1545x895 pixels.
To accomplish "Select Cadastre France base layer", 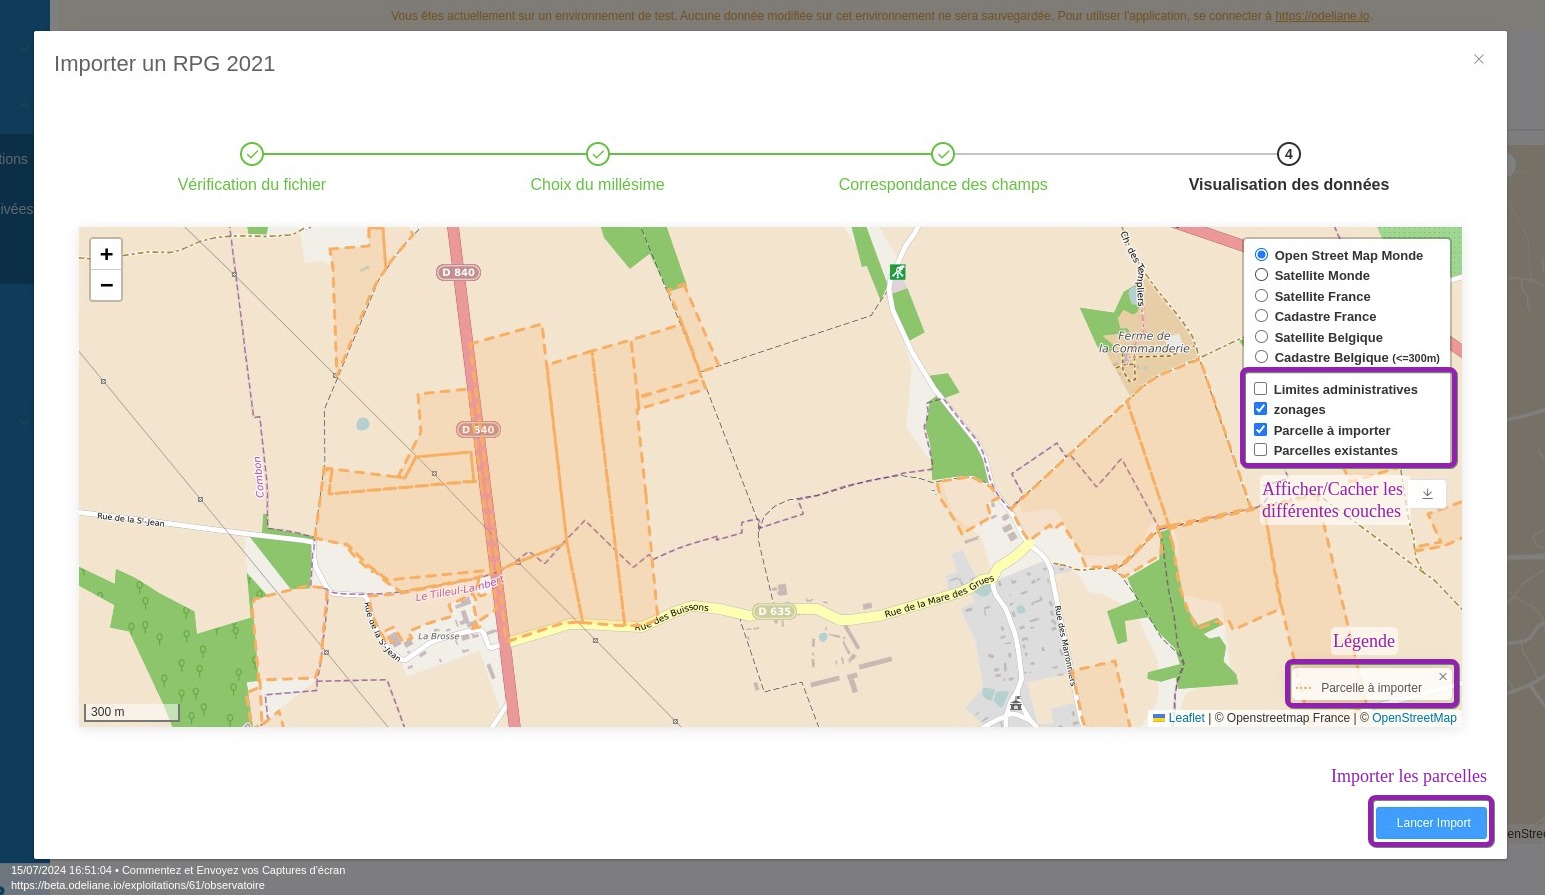I will coord(1262,316).
